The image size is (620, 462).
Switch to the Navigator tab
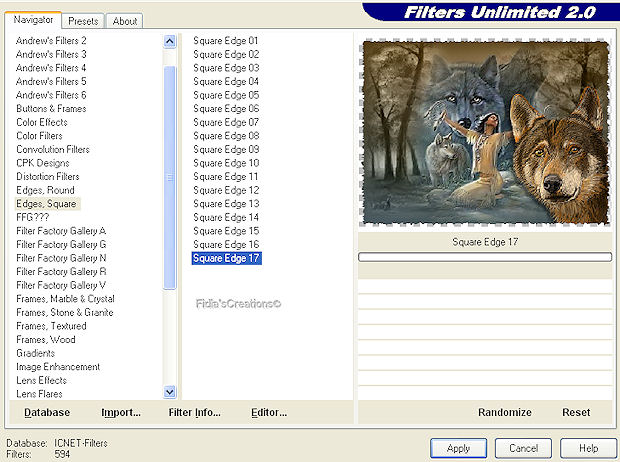tap(33, 20)
